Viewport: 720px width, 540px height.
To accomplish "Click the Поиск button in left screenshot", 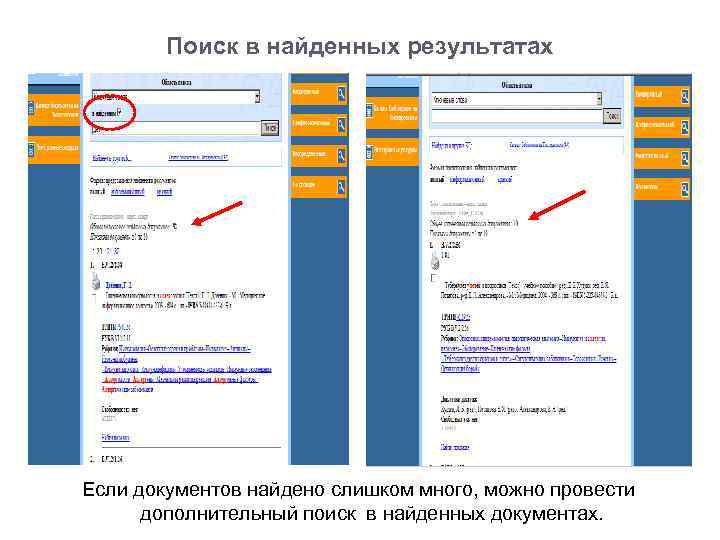I will 270,128.
